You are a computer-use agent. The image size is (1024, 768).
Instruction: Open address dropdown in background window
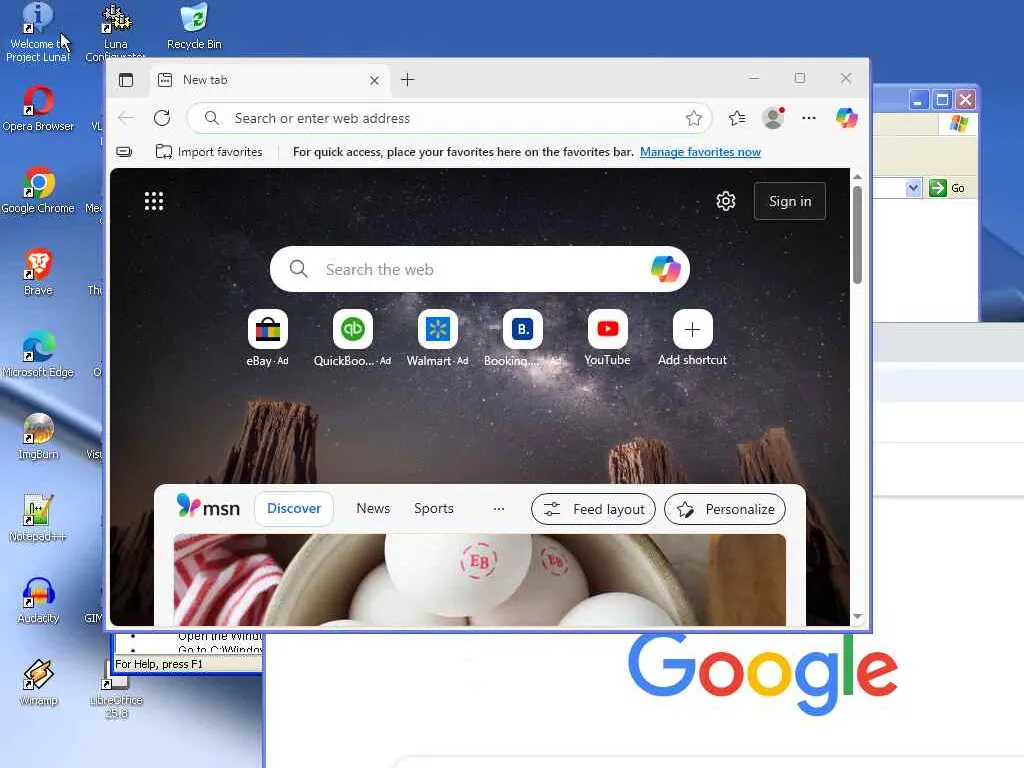pos(913,188)
